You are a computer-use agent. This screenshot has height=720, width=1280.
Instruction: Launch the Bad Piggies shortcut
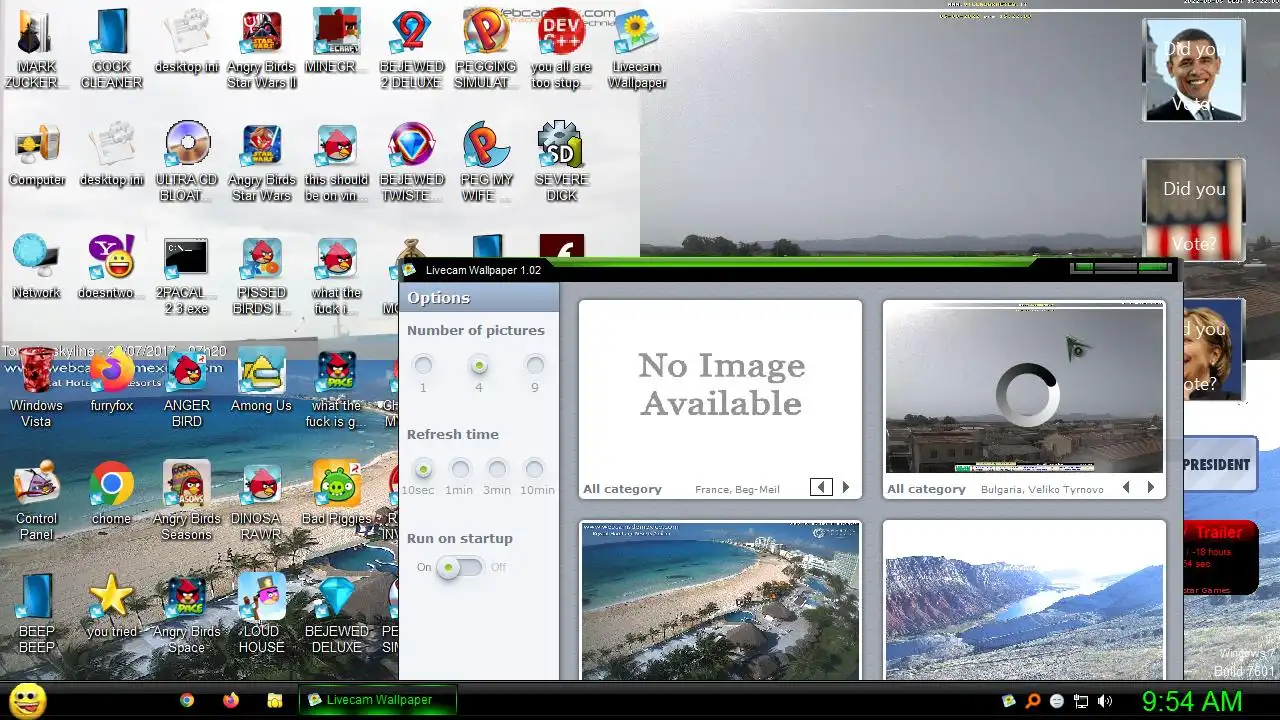click(336, 494)
